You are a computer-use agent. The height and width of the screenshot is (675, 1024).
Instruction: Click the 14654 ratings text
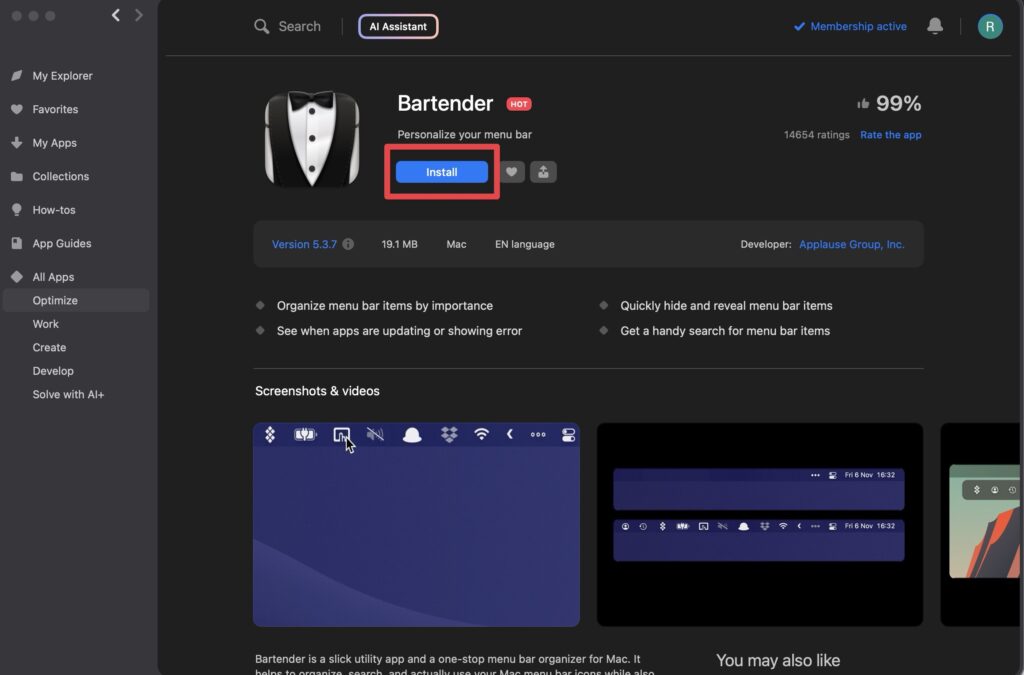pos(816,134)
